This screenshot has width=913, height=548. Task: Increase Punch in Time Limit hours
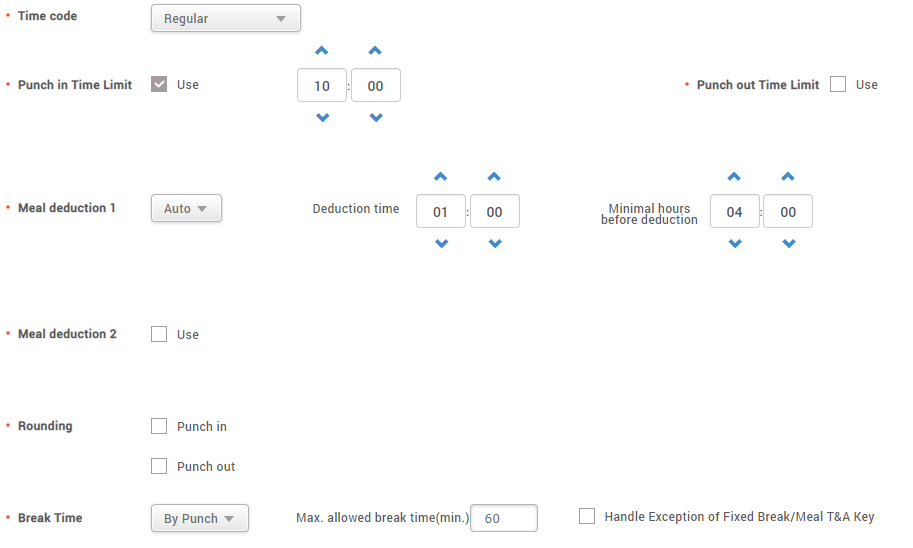pyautogui.click(x=322, y=51)
